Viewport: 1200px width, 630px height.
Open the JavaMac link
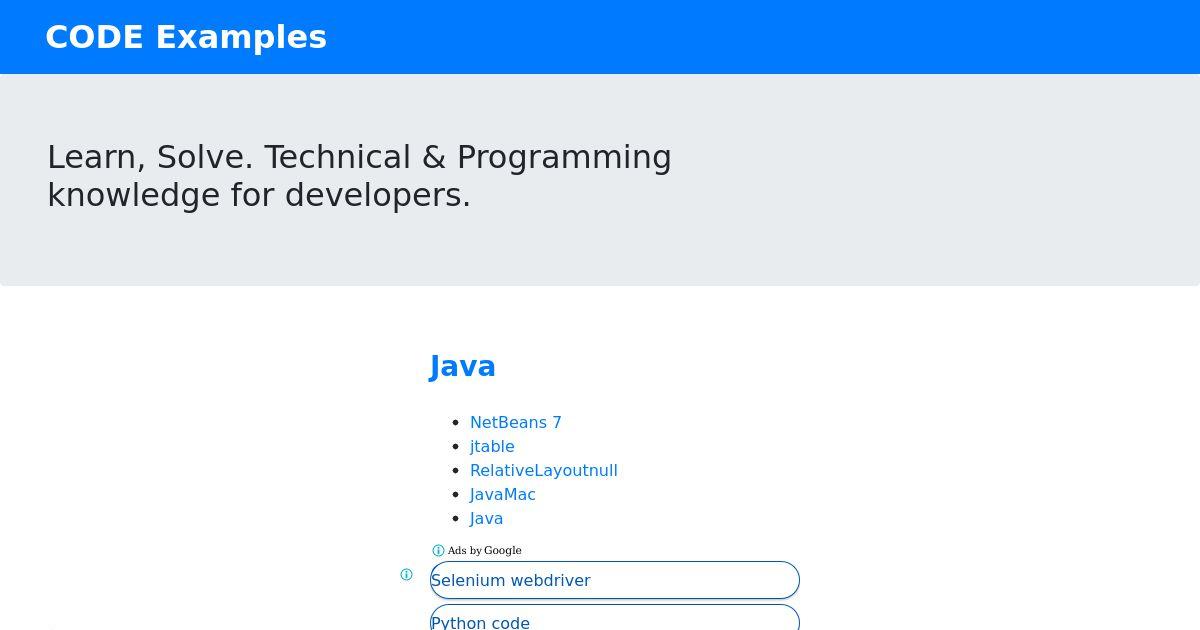click(503, 494)
